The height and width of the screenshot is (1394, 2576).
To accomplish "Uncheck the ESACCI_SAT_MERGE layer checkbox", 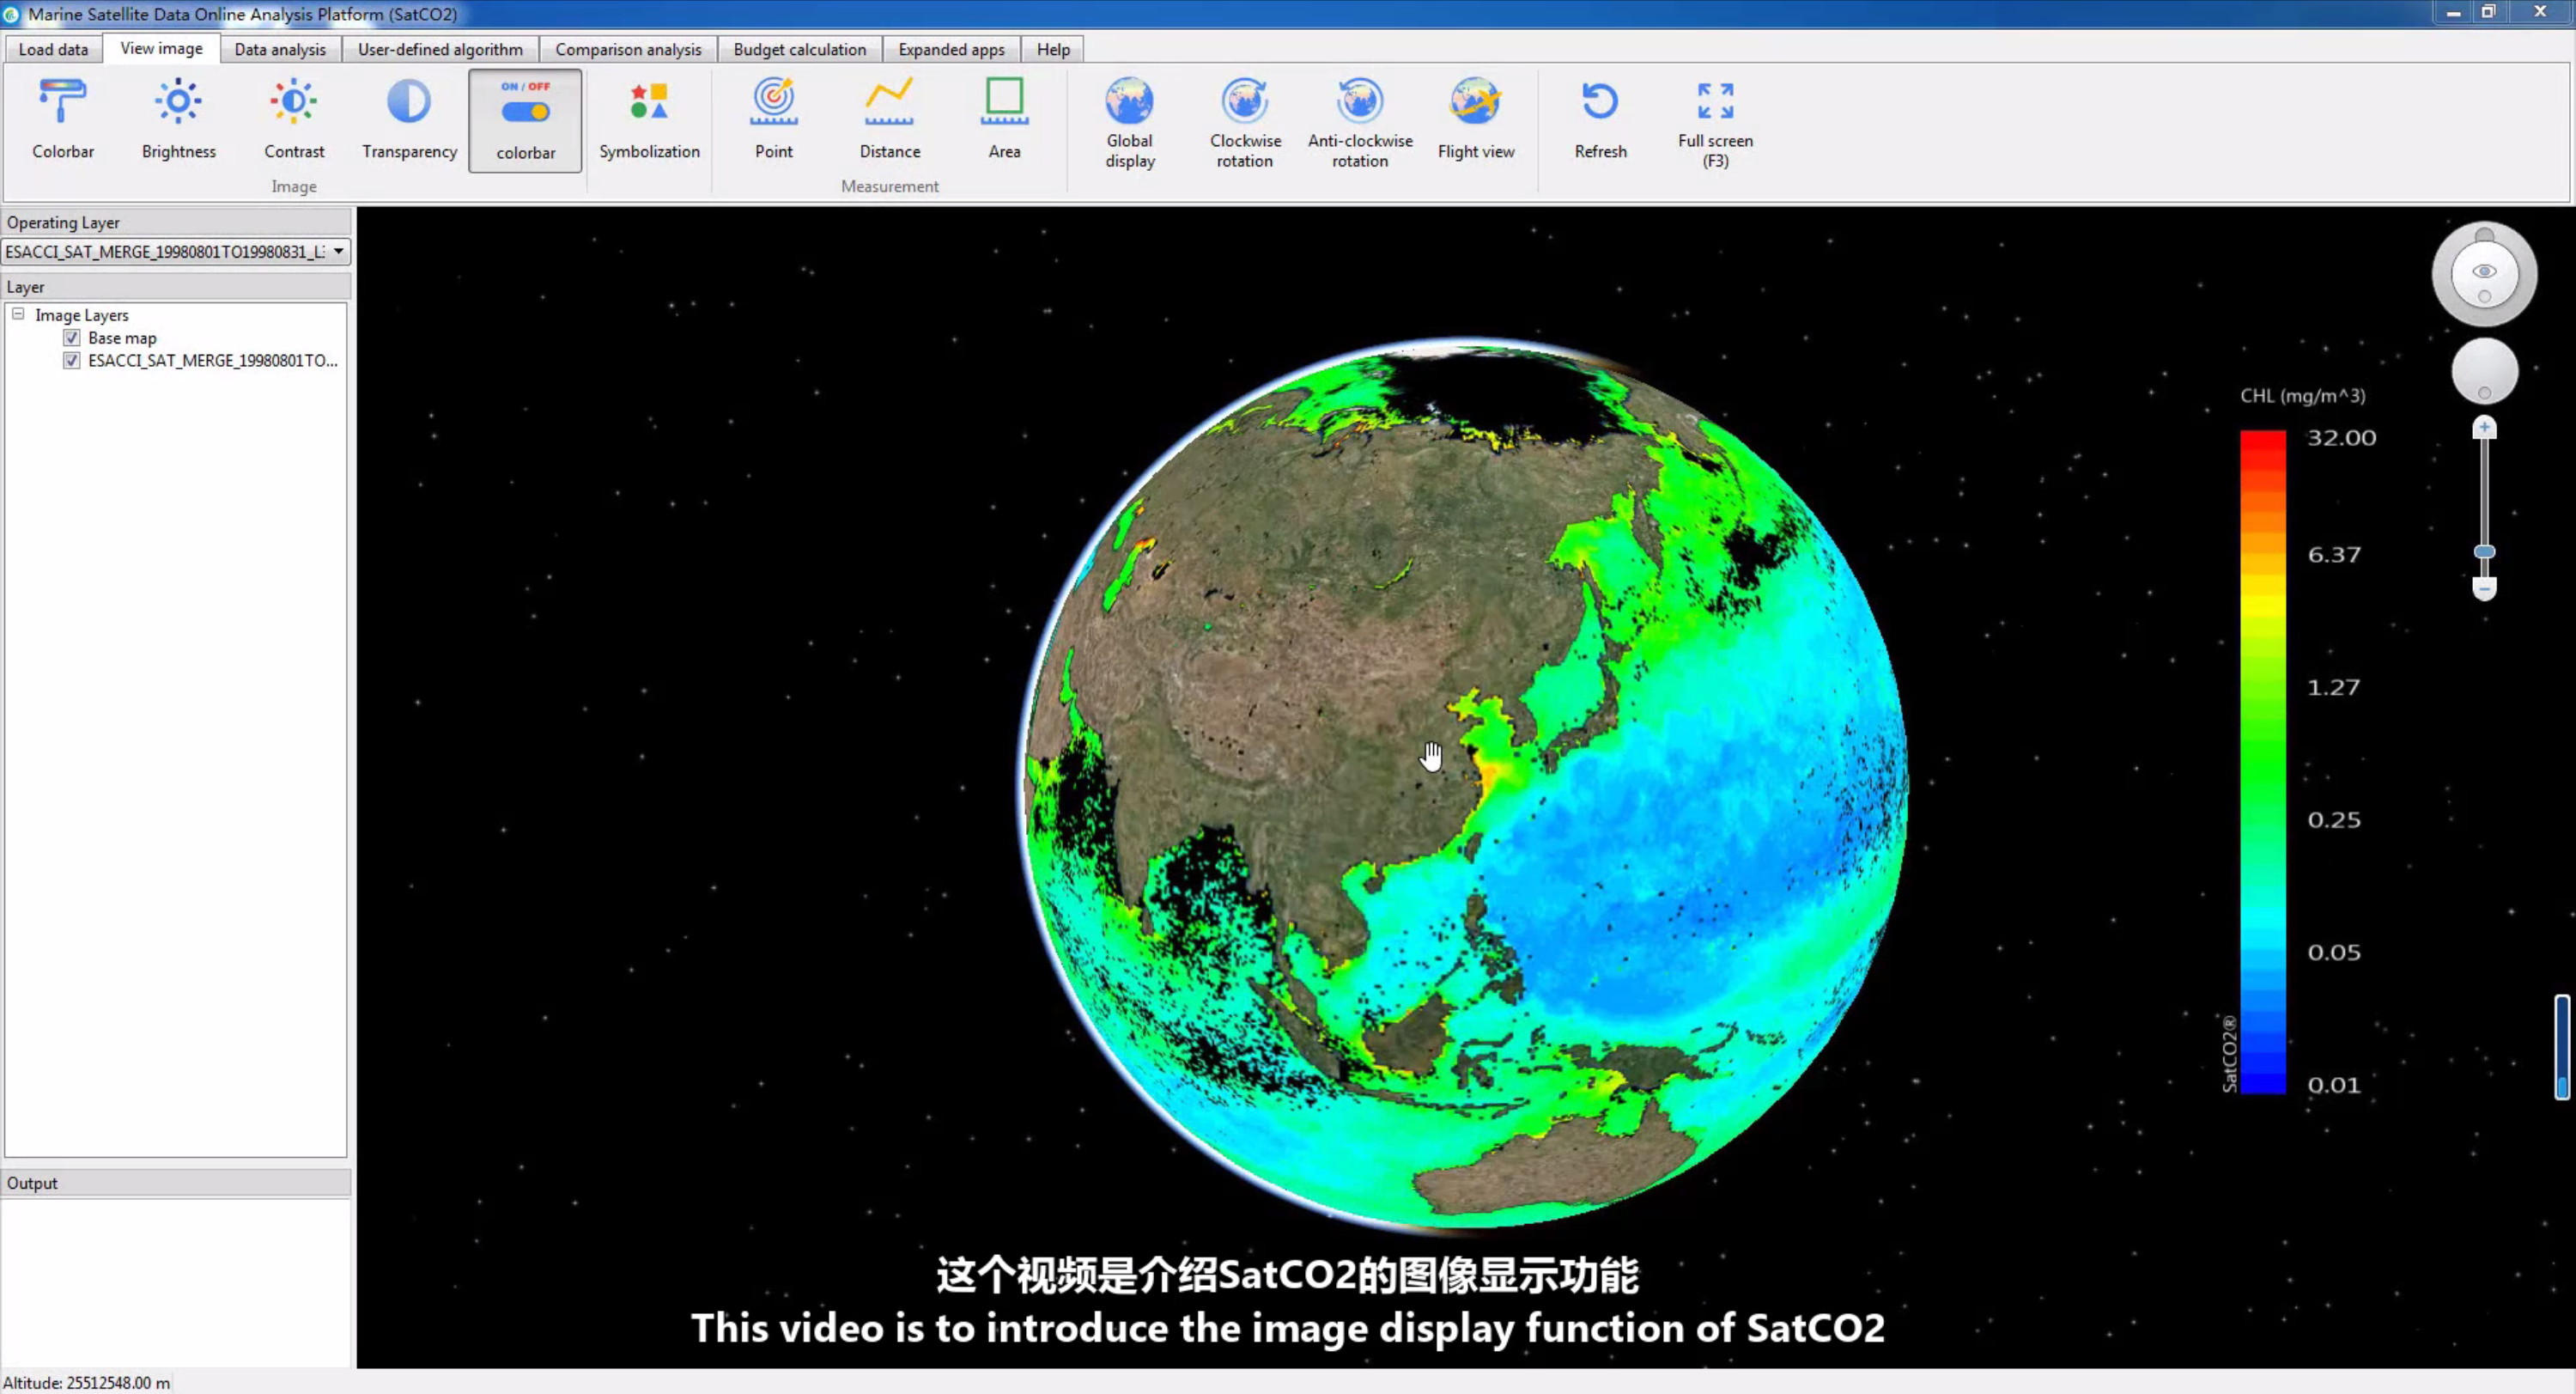I will point(71,360).
